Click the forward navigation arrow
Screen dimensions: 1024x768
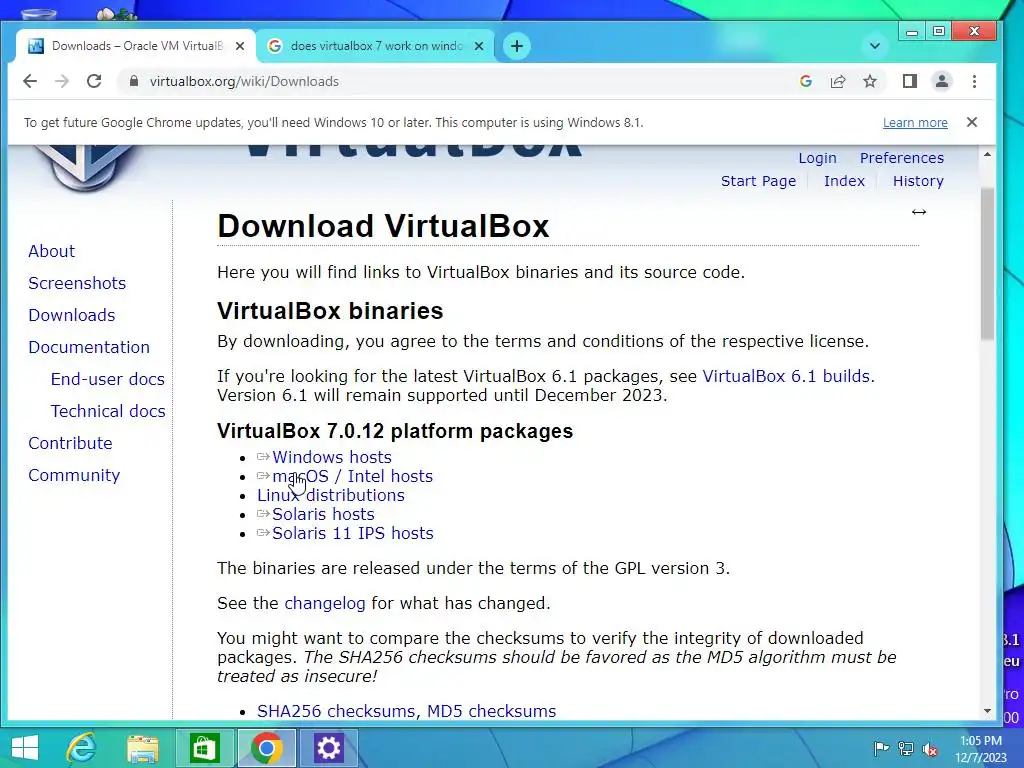coord(62,81)
